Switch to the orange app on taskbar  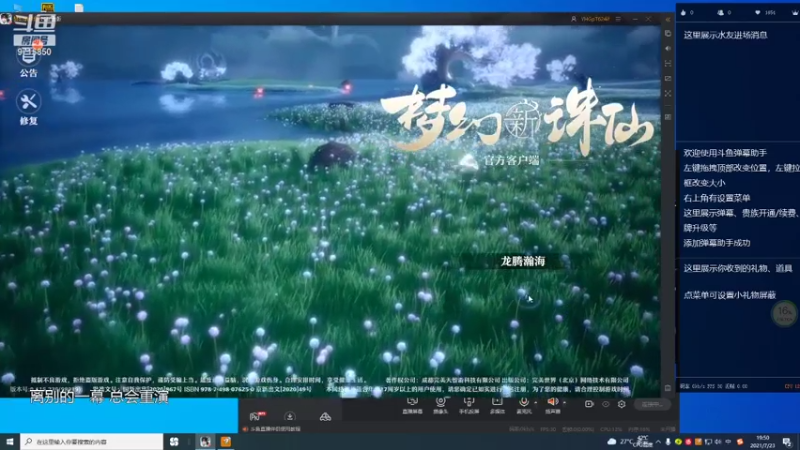click(x=226, y=441)
